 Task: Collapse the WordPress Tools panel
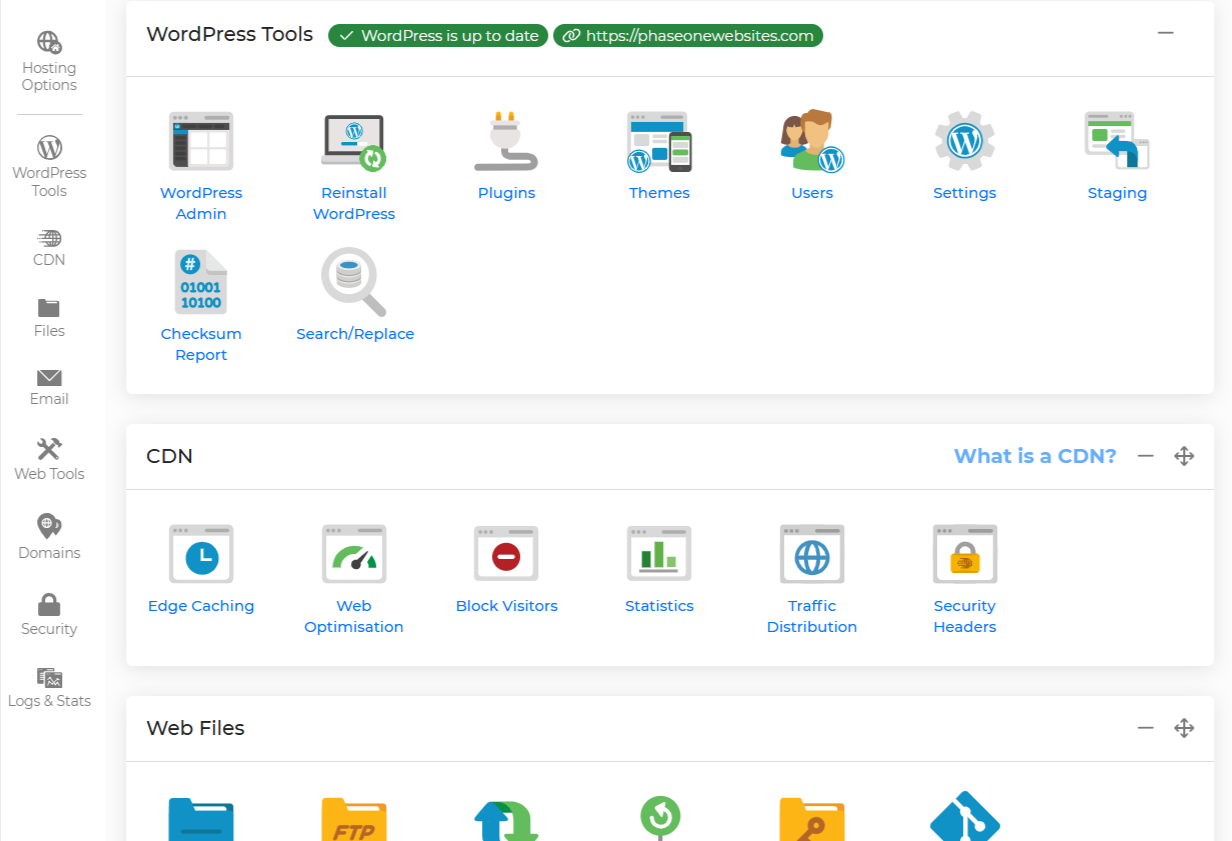tap(1165, 33)
